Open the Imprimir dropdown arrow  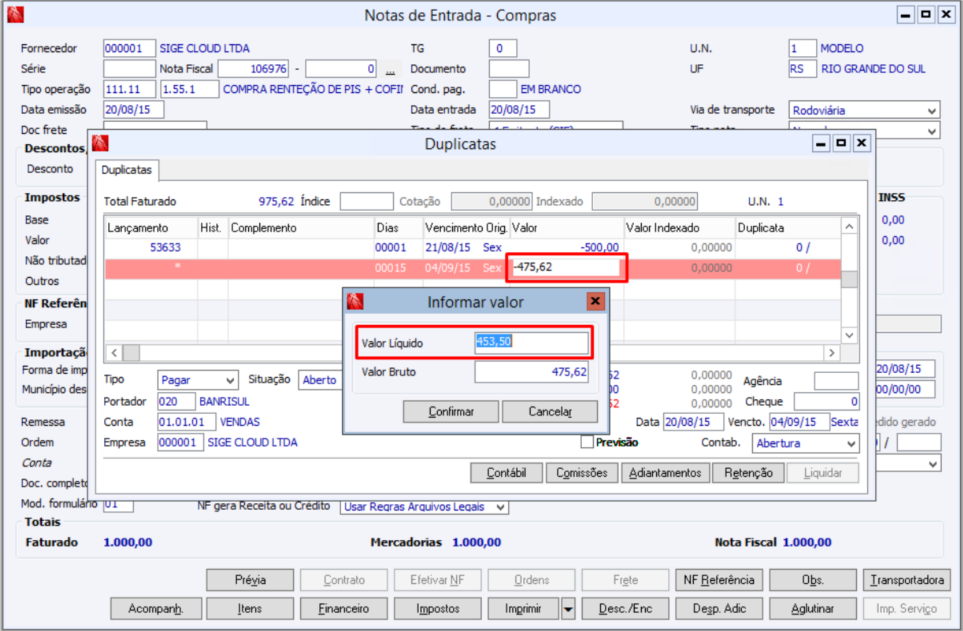click(x=568, y=608)
